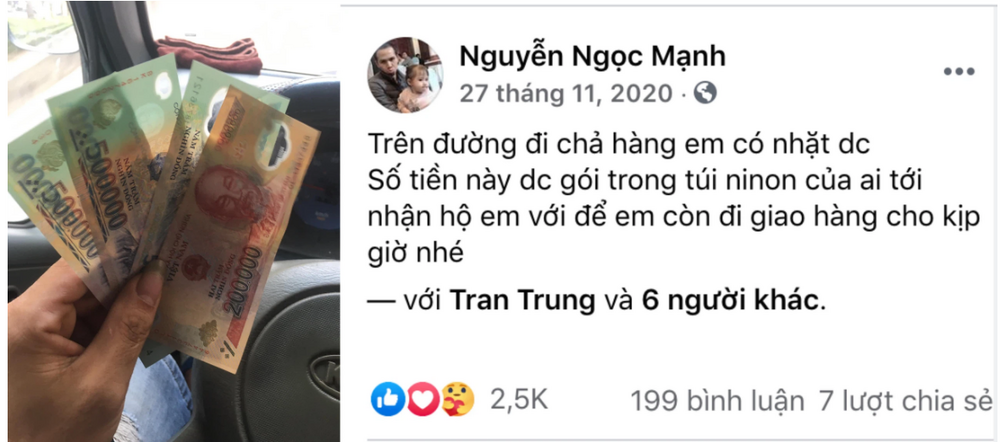View the 7 lượt chia sẻ shares
The width and height of the screenshot is (1000, 442).
coord(906,401)
